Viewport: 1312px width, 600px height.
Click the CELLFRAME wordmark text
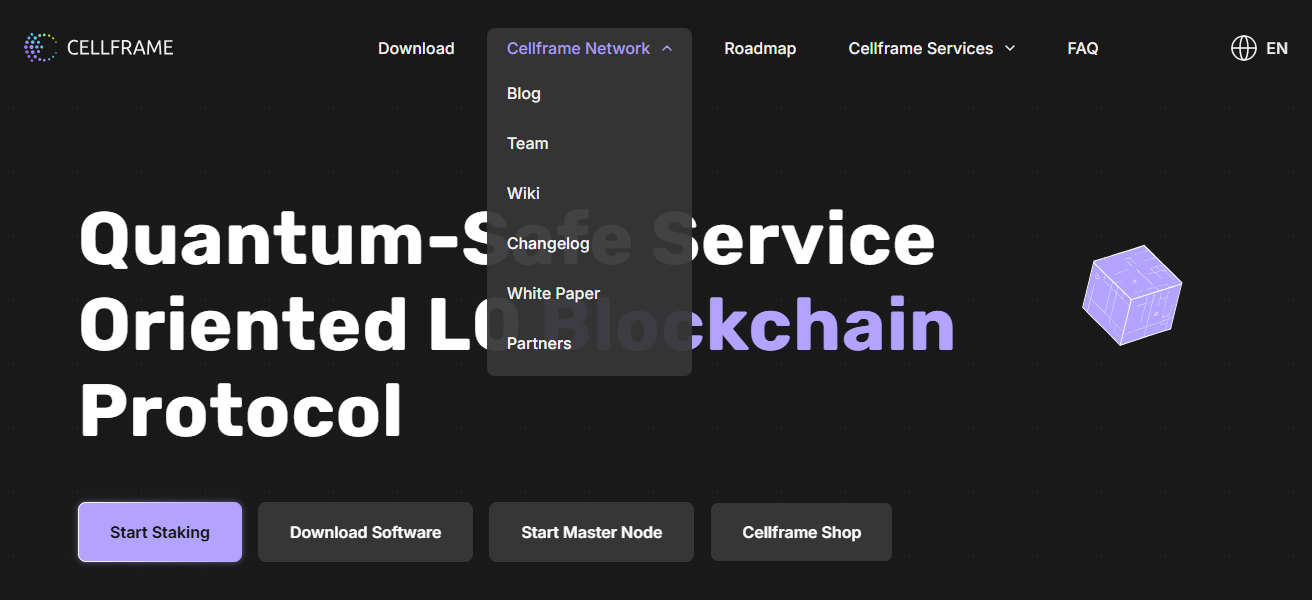[x=120, y=48]
